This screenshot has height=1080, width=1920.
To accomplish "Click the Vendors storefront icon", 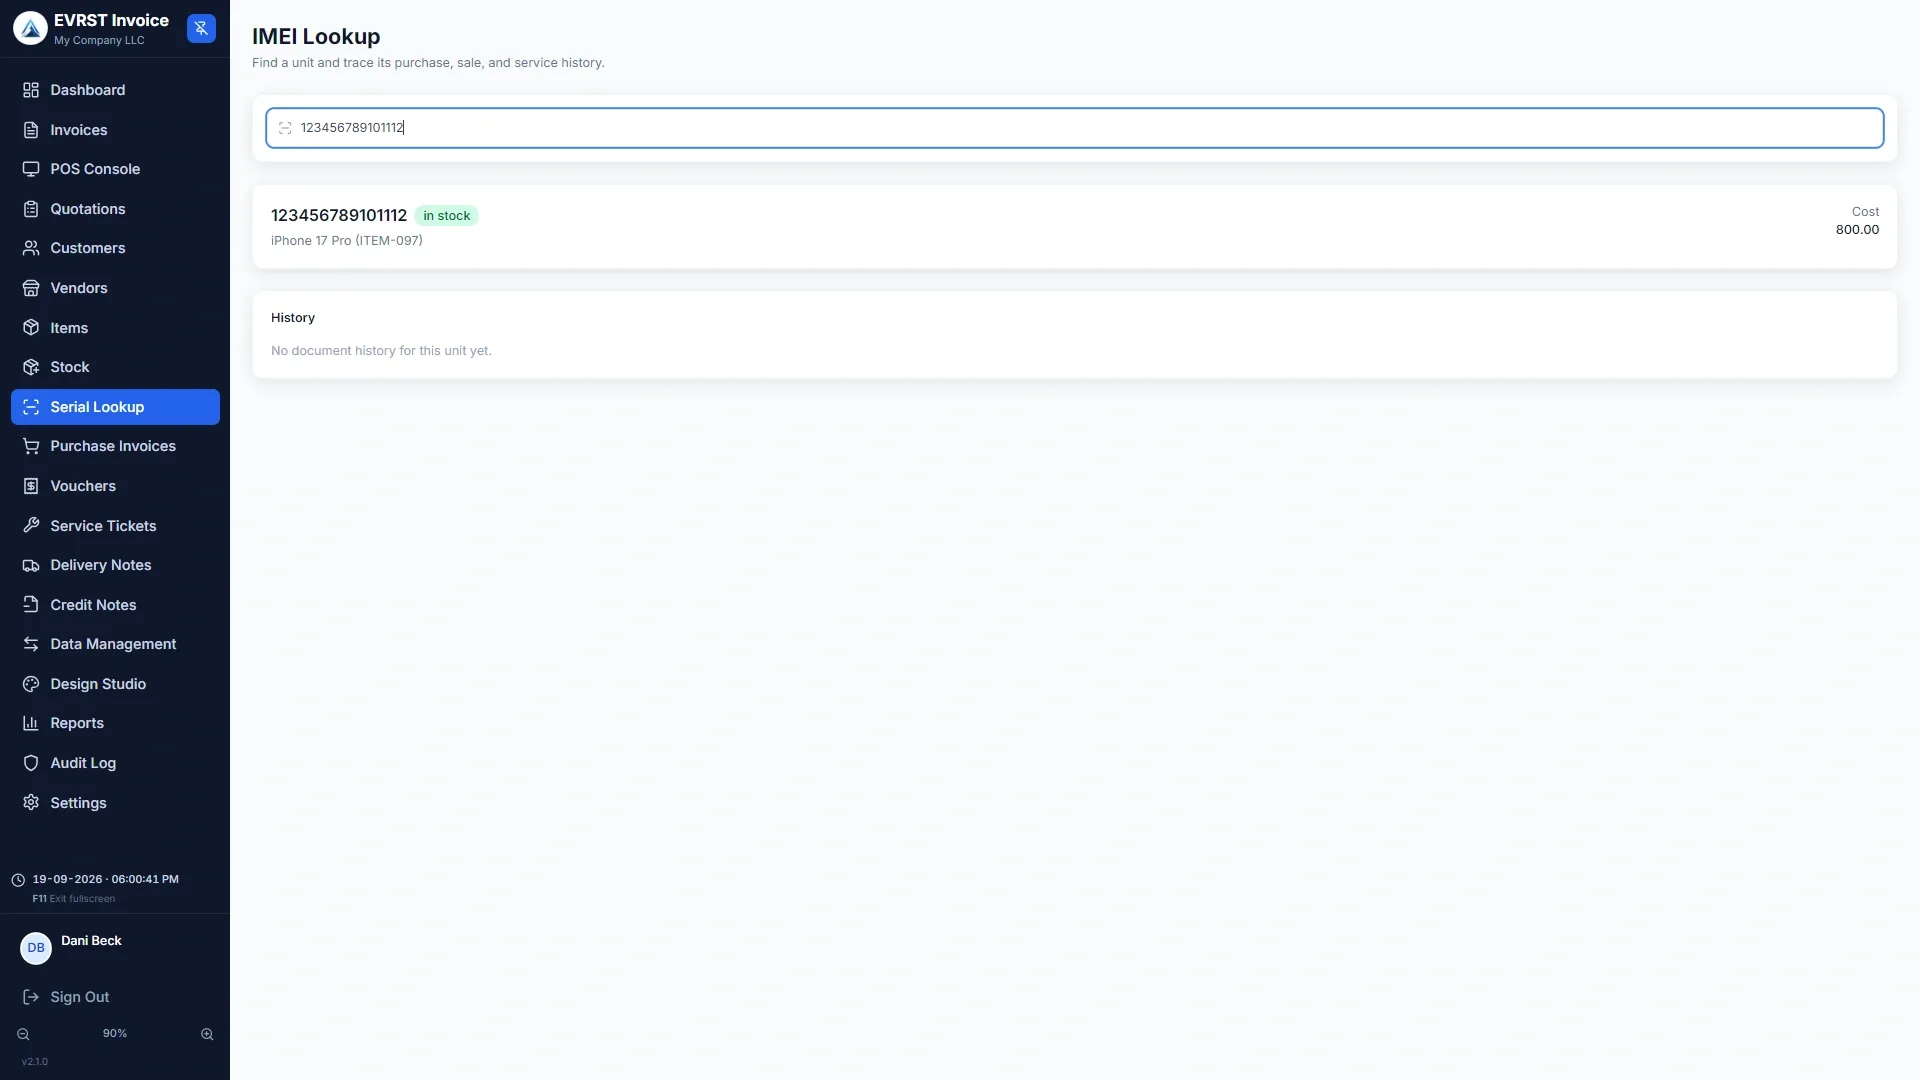I will point(31,288).
